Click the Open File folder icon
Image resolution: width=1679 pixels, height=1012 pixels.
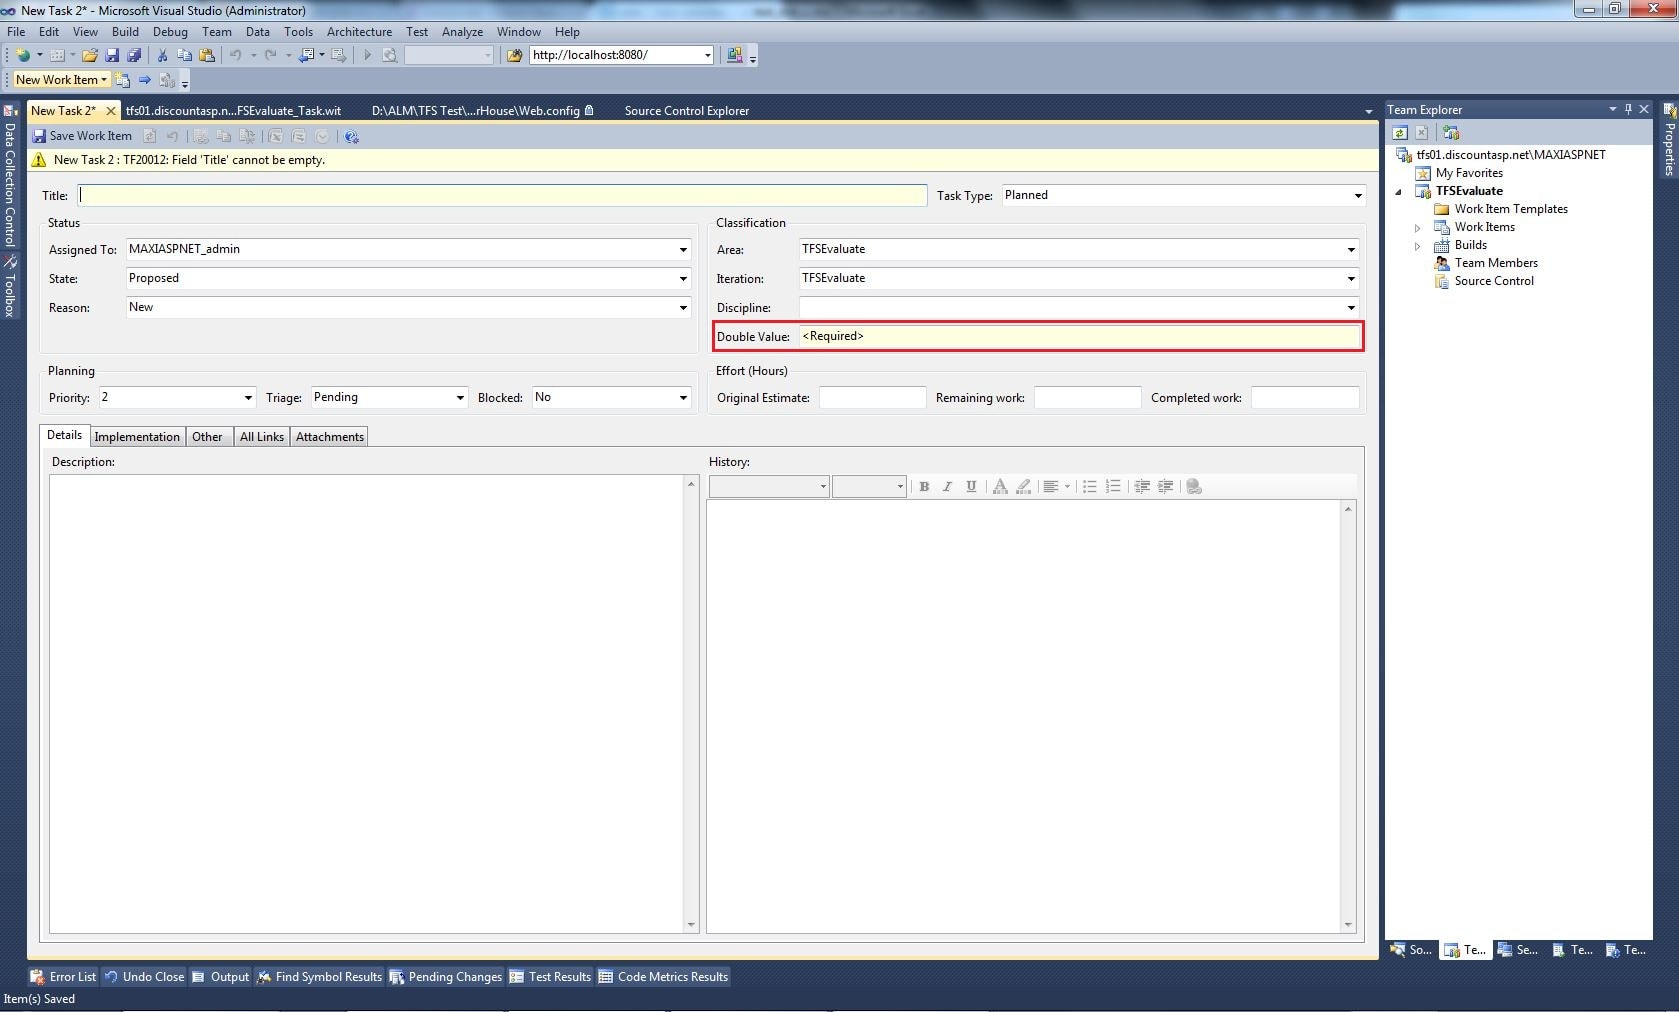pyautogui.click(x=90, y=55)
